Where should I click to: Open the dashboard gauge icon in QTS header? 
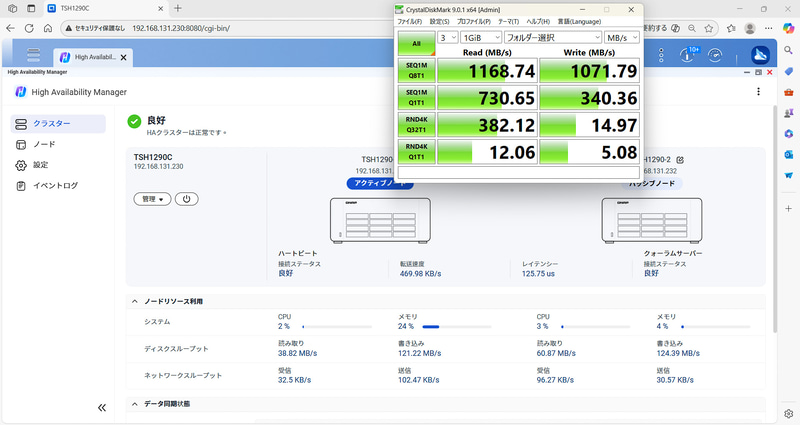[715, 55]
